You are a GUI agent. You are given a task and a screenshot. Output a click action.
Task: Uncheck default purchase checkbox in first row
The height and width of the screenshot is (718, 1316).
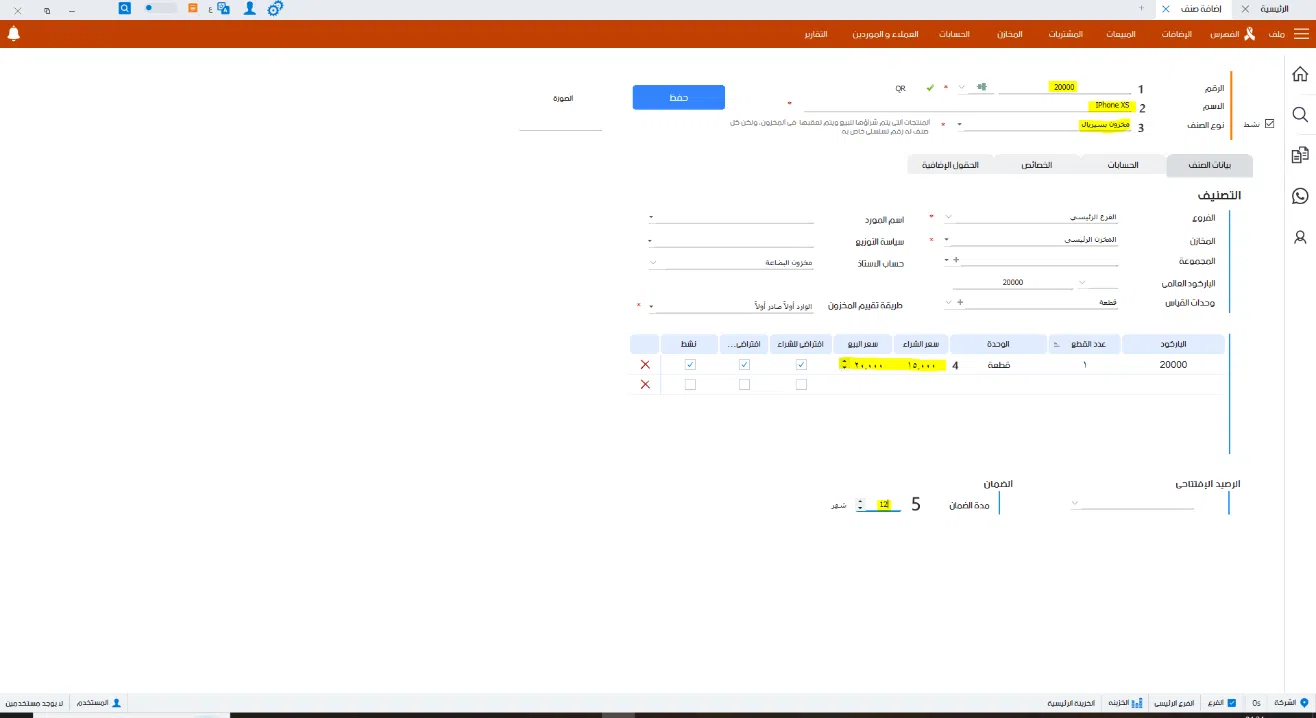pyautogui.click(x=801, y=365)
